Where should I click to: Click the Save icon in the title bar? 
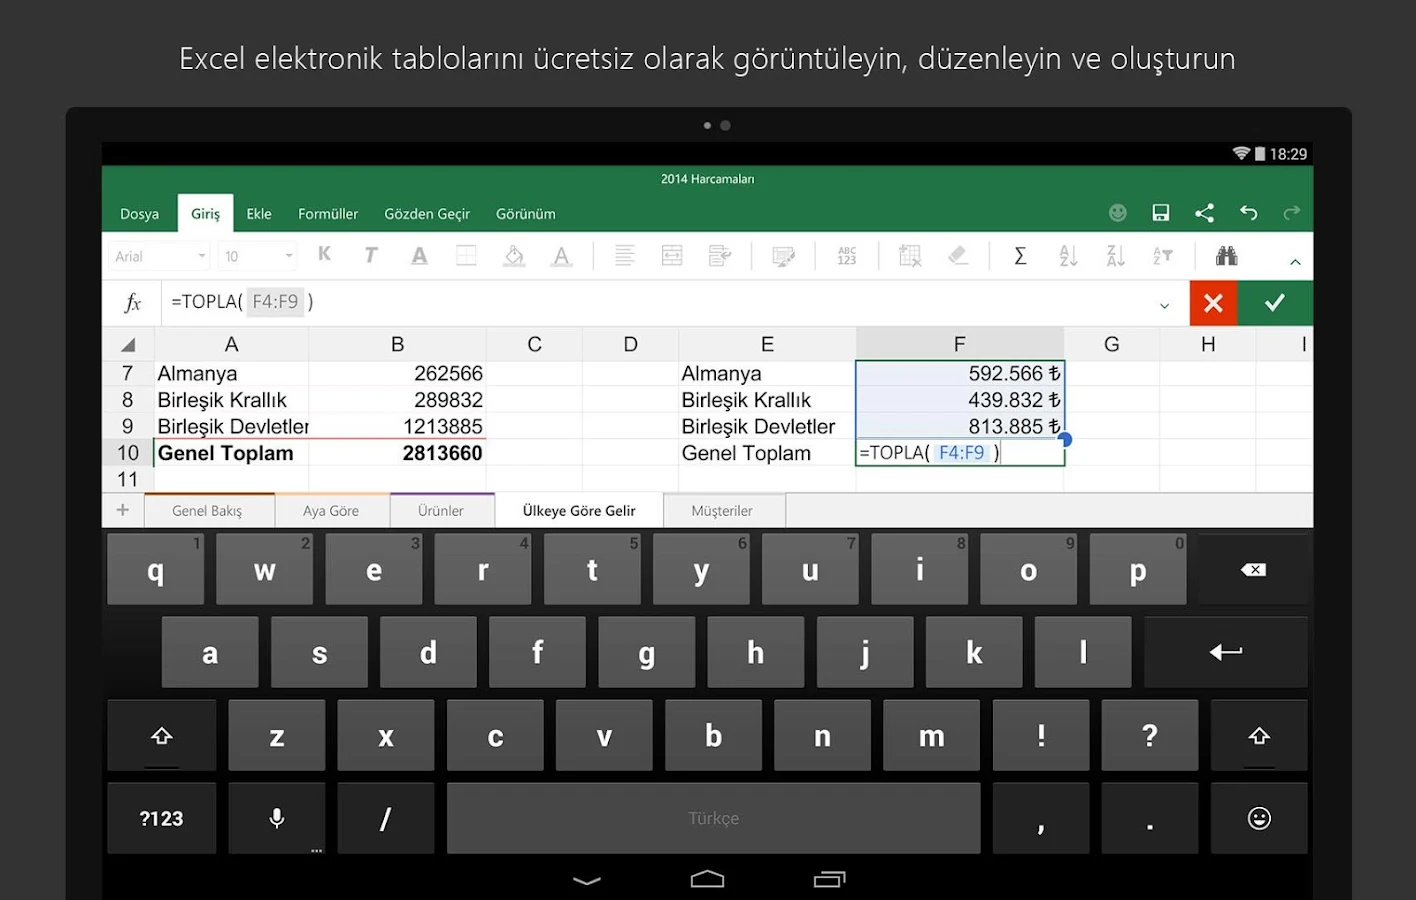1160,212
